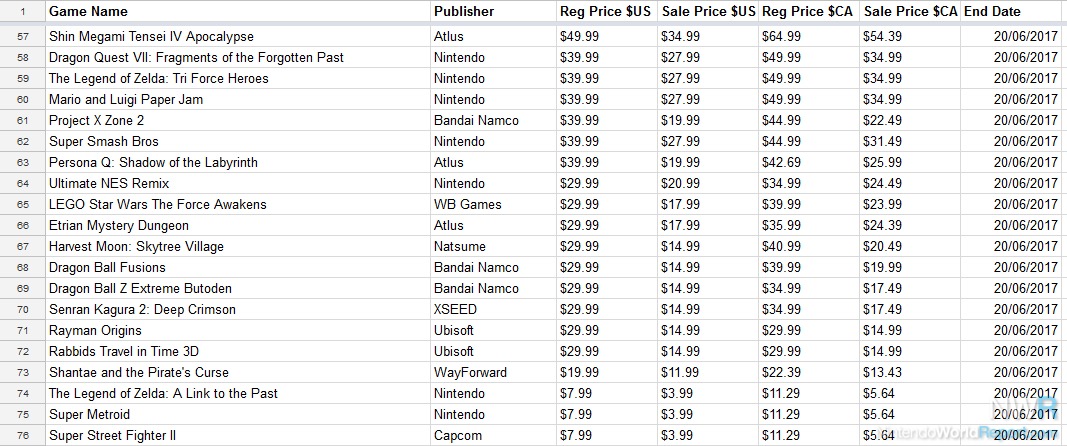This screenshot has width=1067, height=446.
Task: Select the $64.99 Reg Price $CA cell
Action: [809, 36]
